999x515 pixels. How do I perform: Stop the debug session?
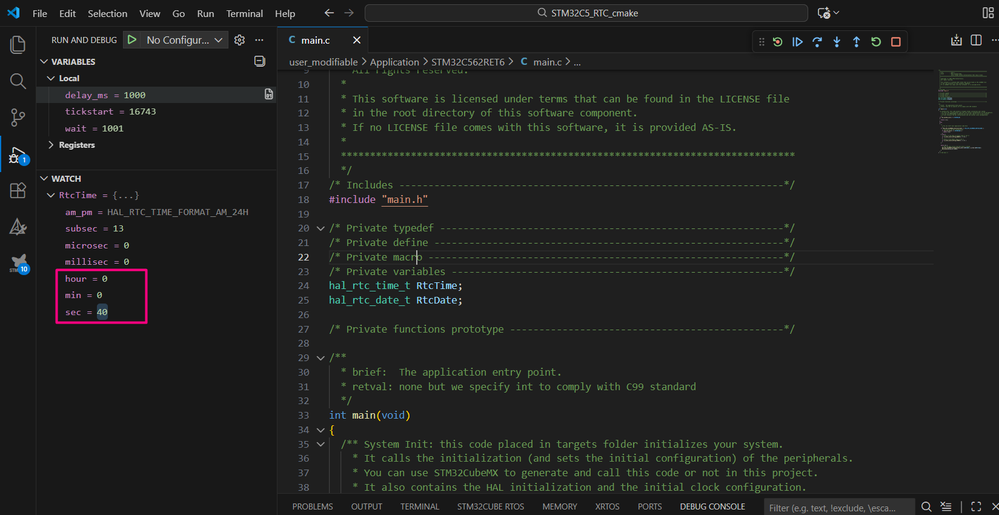point(896,42)
